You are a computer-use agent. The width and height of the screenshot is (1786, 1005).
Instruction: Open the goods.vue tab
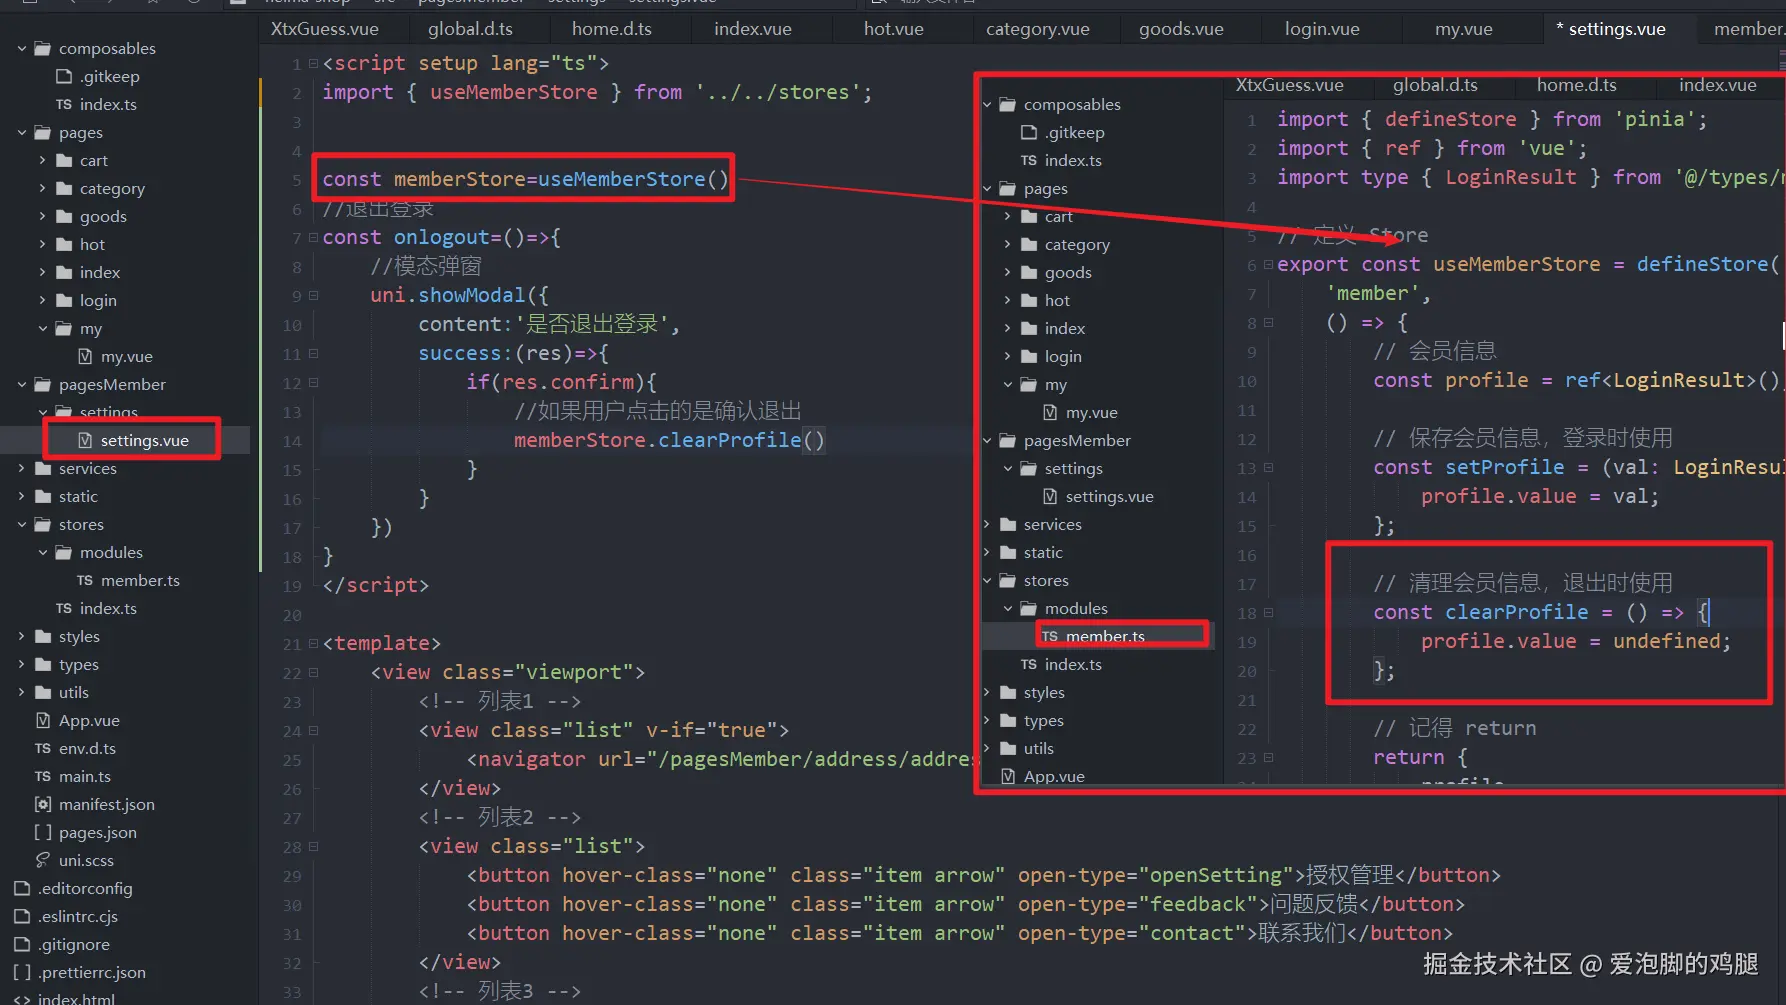(x=1181, y=29)
